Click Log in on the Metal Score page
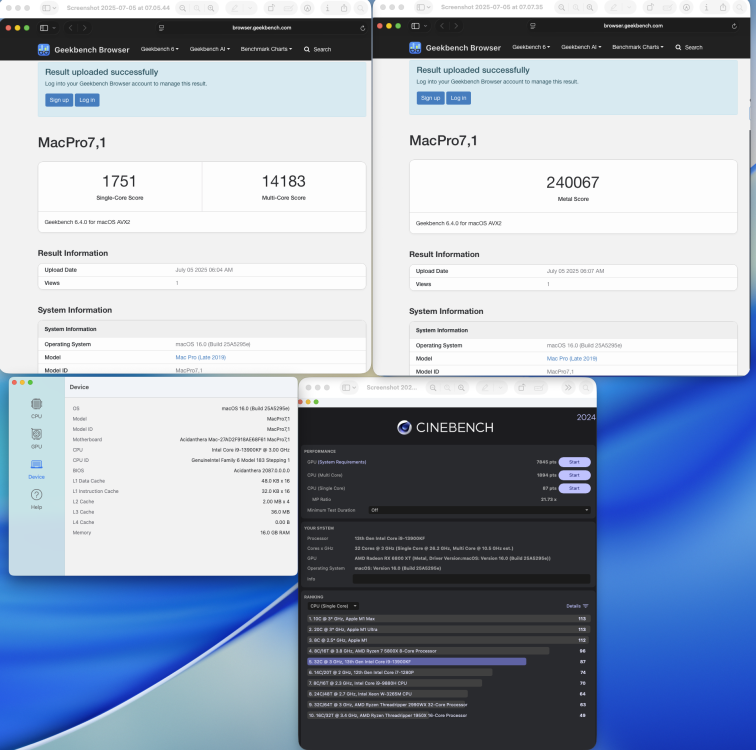The image size is (756, 750). 458,98
